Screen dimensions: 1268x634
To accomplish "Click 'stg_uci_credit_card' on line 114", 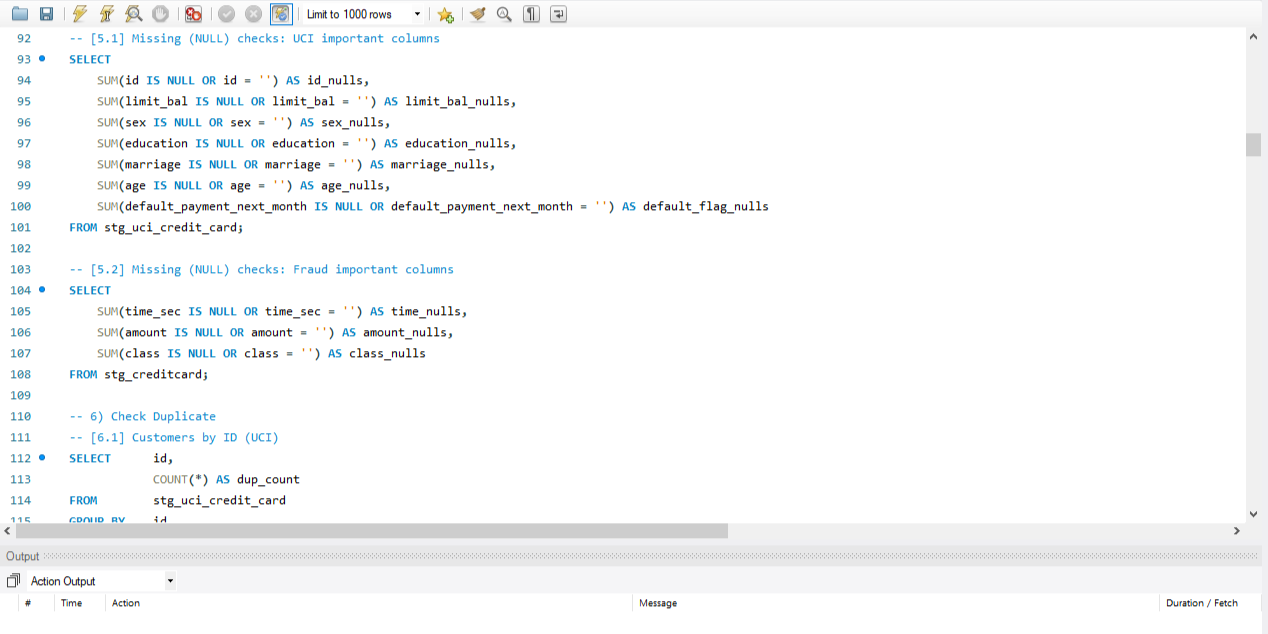I will click(219, 500).
